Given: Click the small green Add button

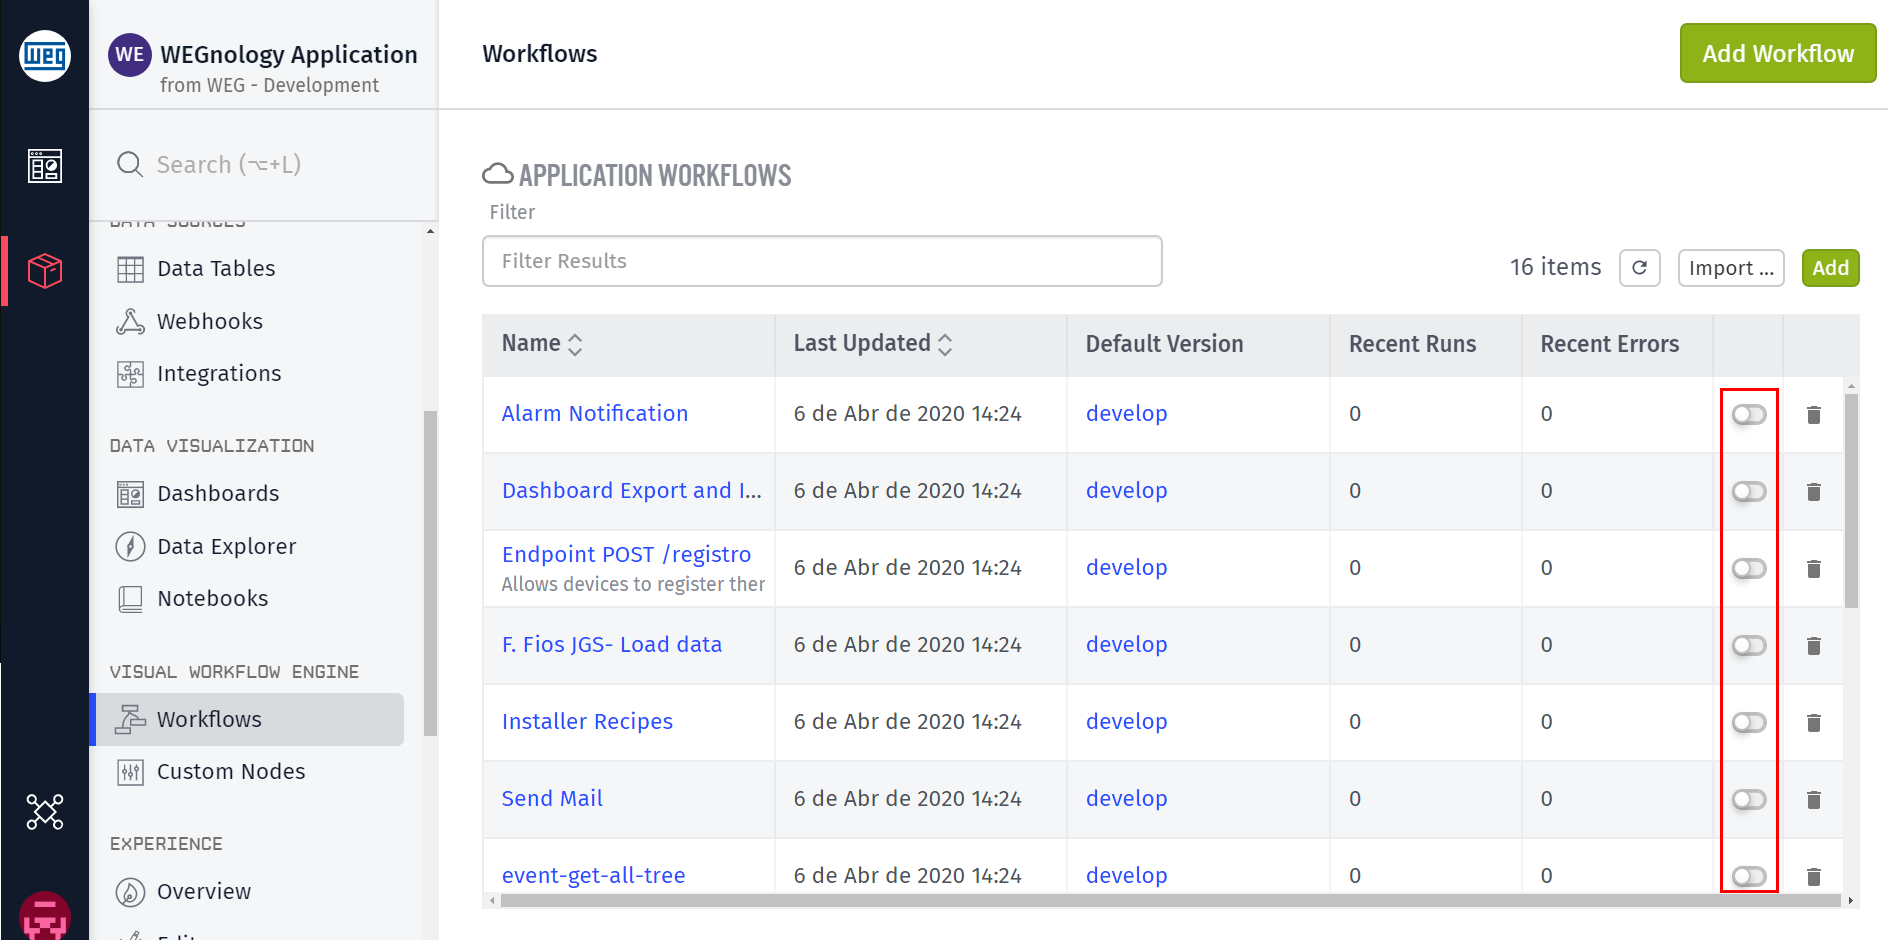Looking at the screenshot, I should click(1831, 268).
